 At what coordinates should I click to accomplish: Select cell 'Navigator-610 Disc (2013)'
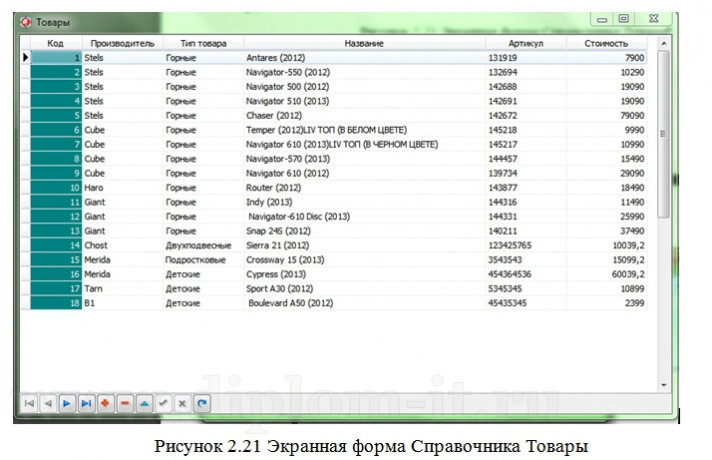pos(364,217)
